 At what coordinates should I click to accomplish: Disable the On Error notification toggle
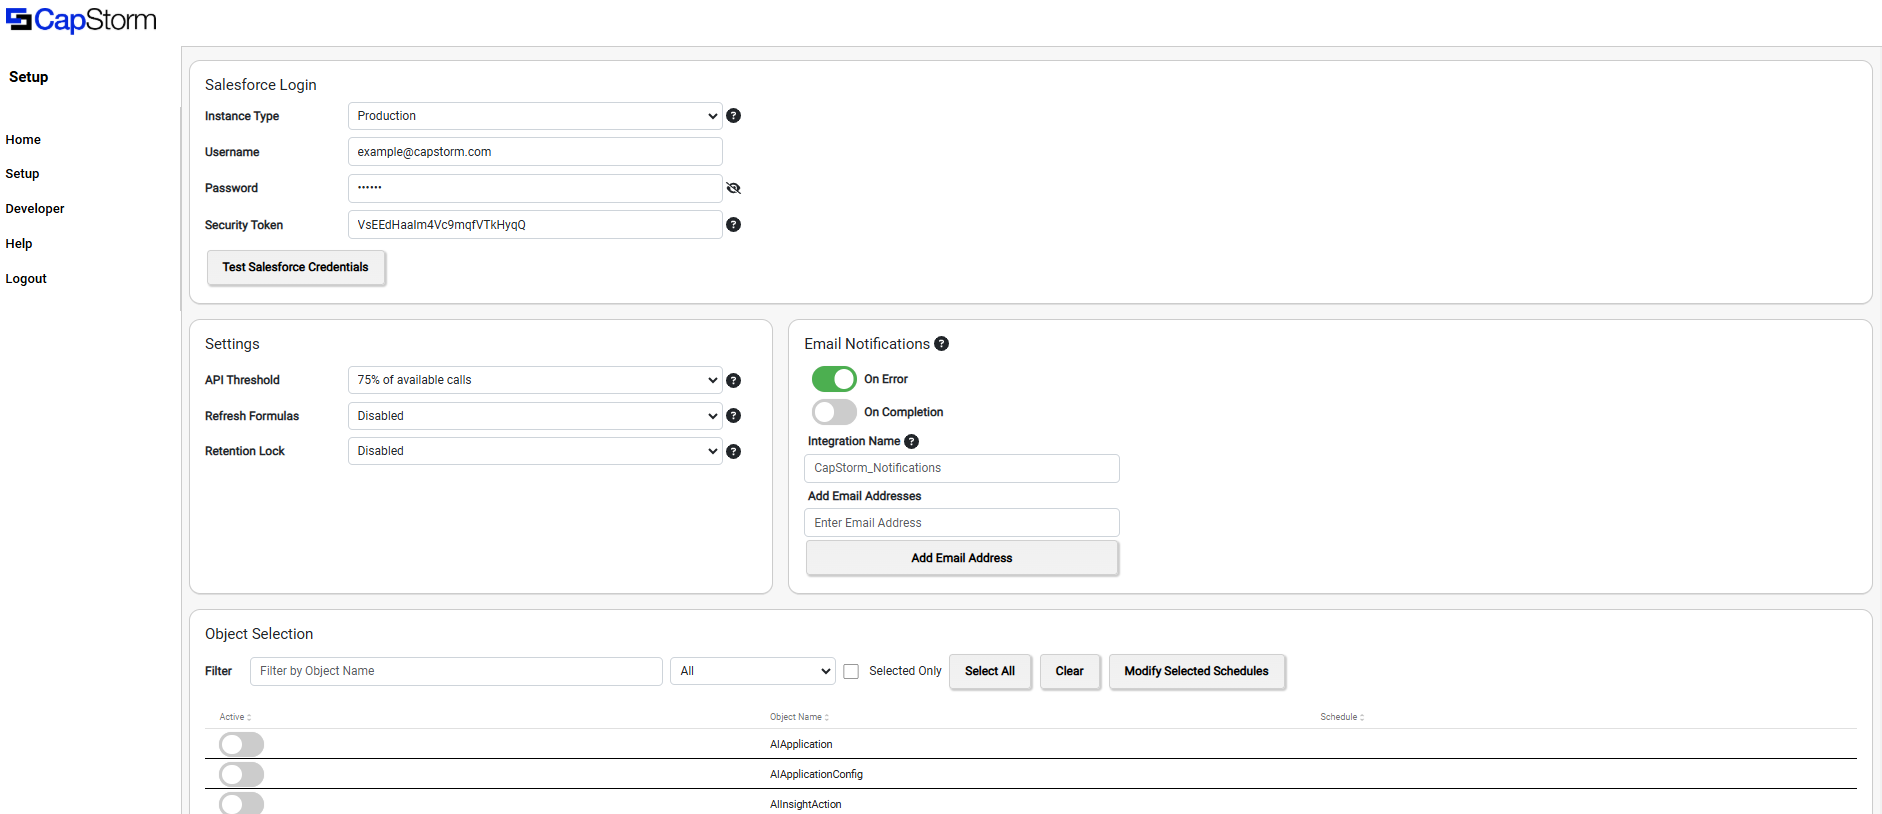pos(834,379)
